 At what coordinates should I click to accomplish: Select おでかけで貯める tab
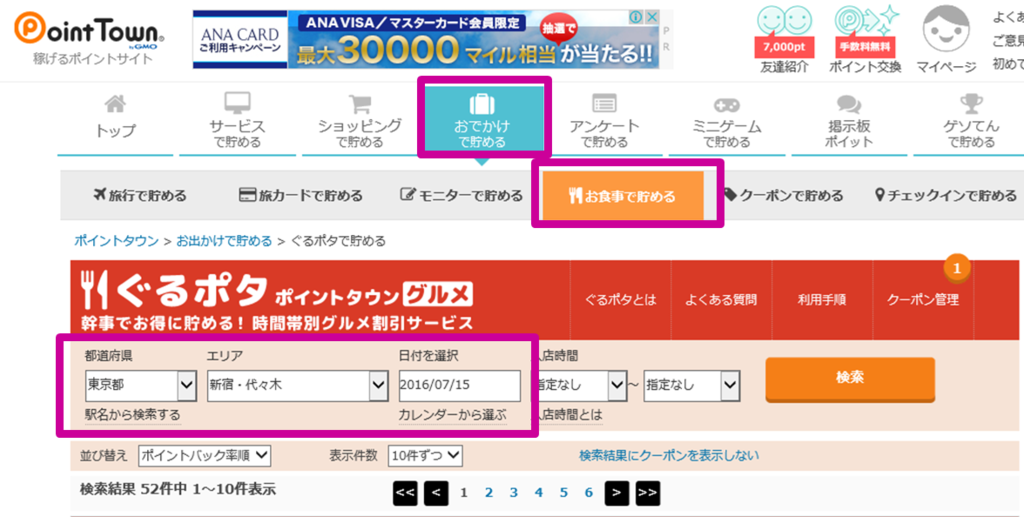482,119
